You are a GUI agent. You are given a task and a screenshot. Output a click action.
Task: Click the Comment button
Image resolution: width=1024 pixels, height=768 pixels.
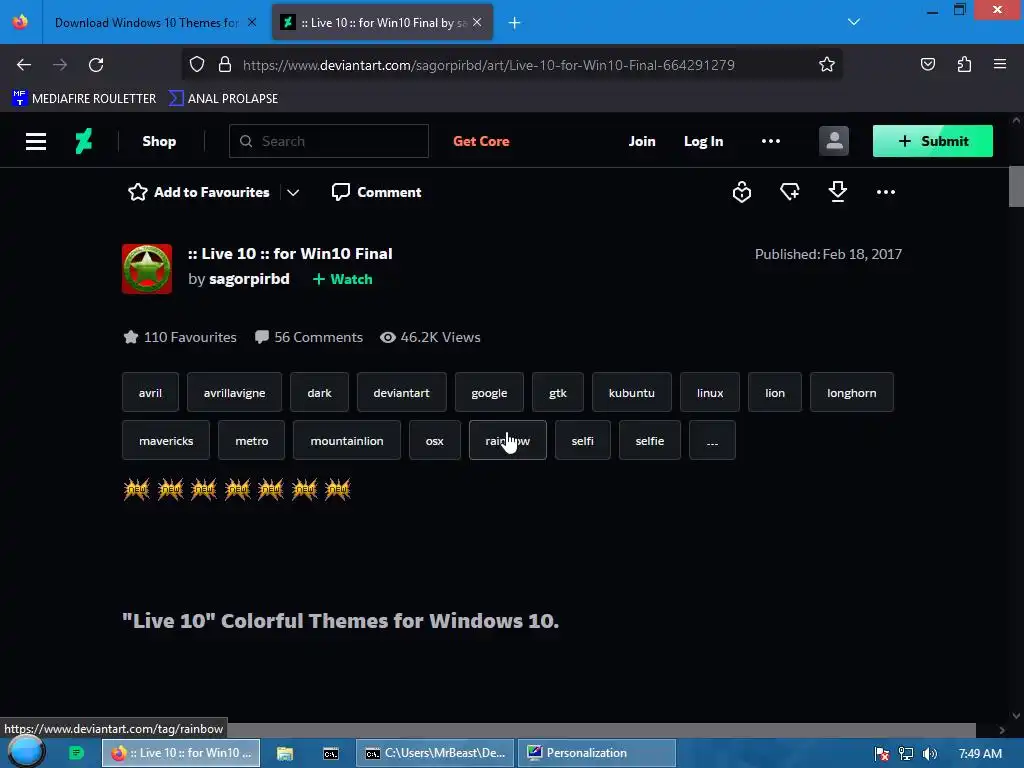click(377, 192)
